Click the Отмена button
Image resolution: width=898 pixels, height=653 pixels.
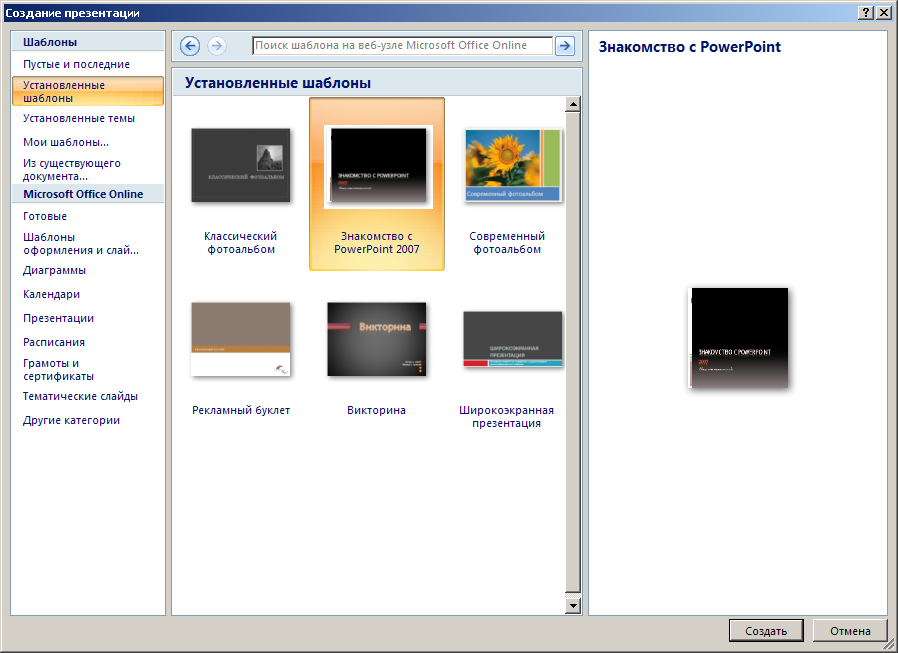pyautogui.click(x=850, y=631)
